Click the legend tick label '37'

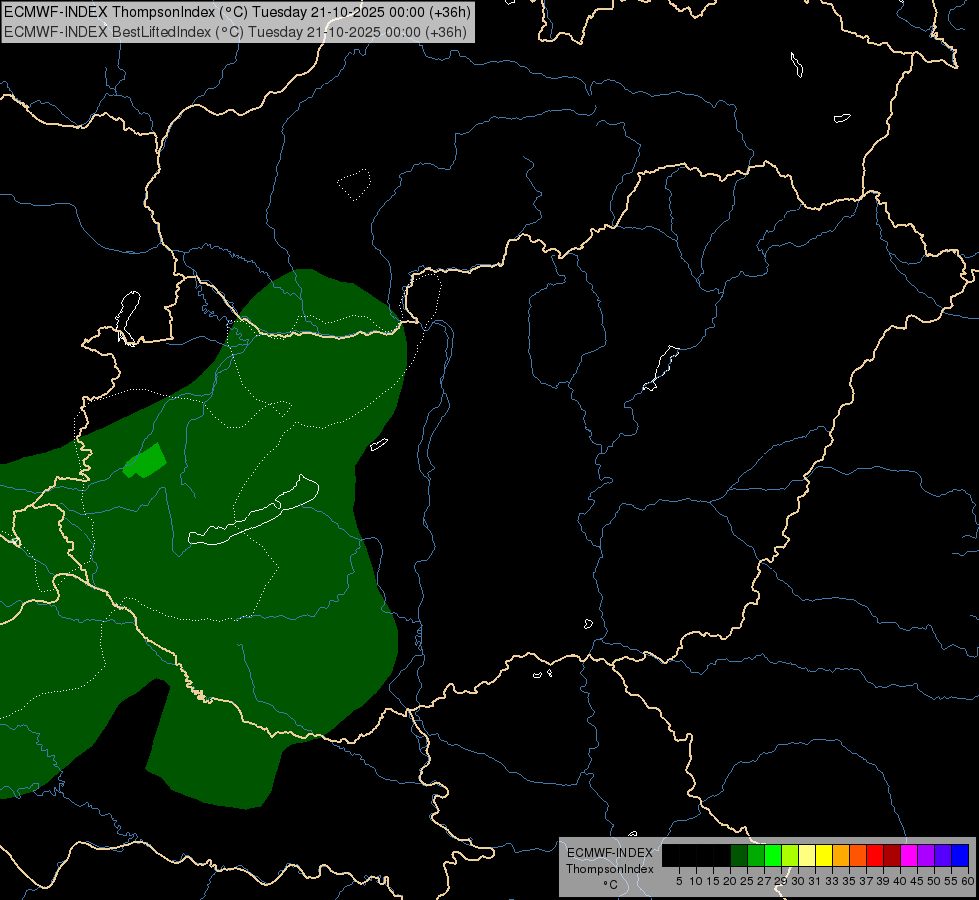pos(867,881)
